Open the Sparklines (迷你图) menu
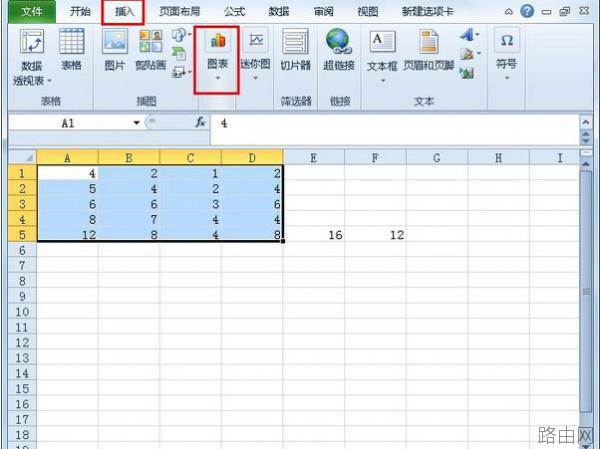Screen dimensions: 600x449 pos(255,54)
